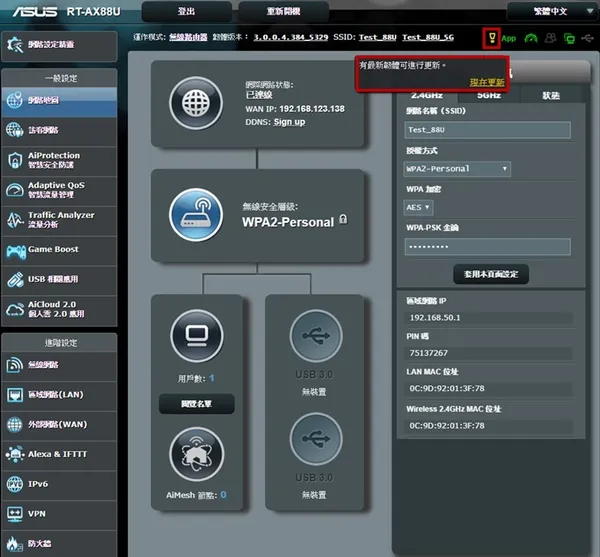Click the Logout button at top

point(187,11)
